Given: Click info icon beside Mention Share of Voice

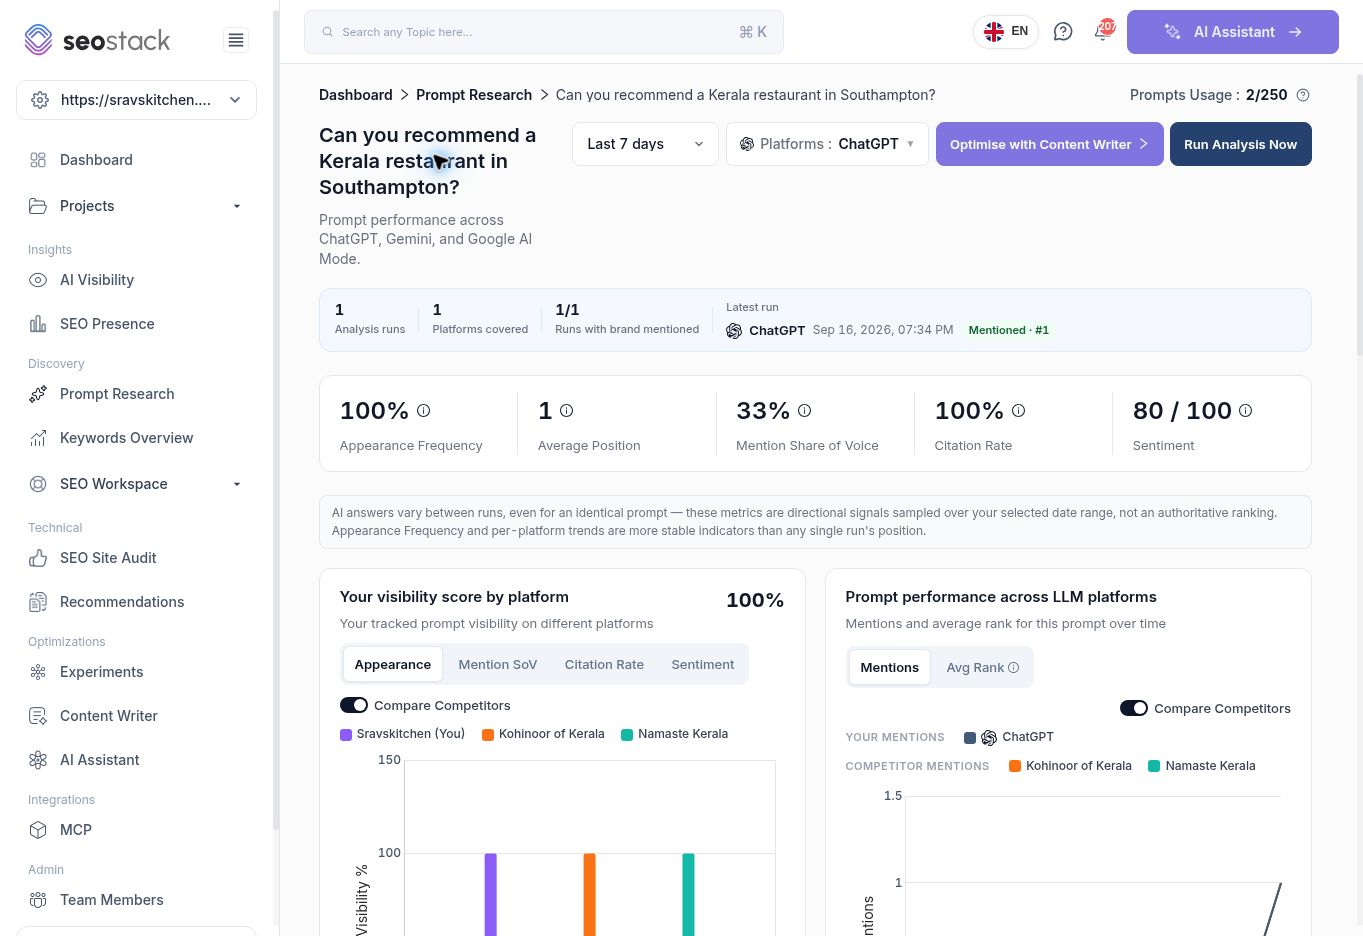Looking at the screenshot, I should (805, 410).
